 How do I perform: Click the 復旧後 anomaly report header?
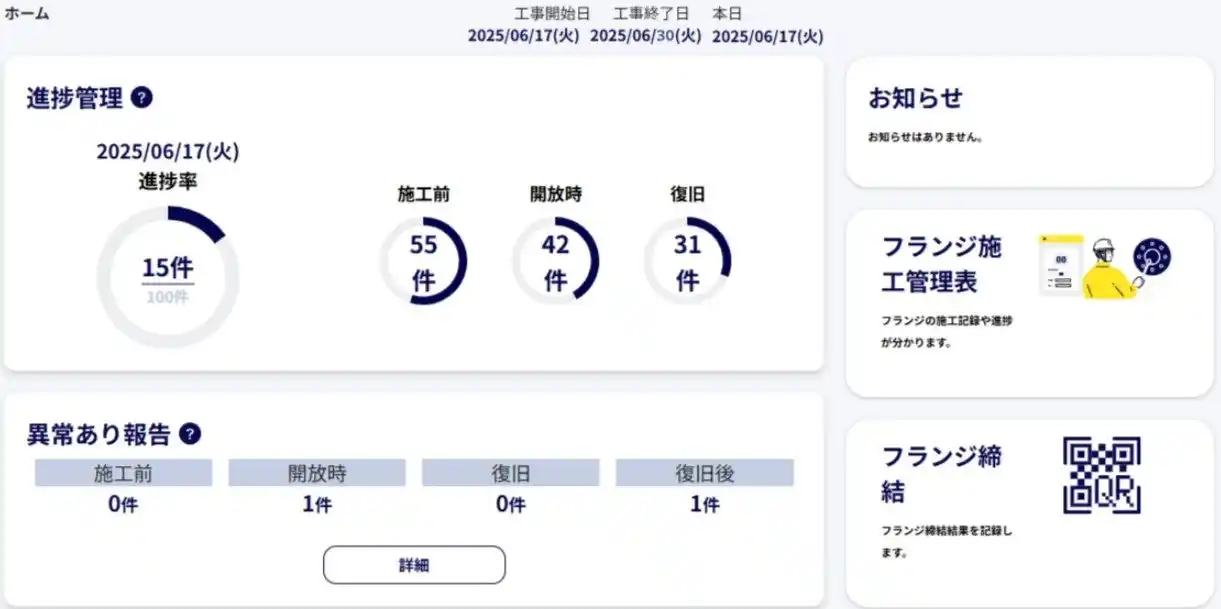(704, 473)
